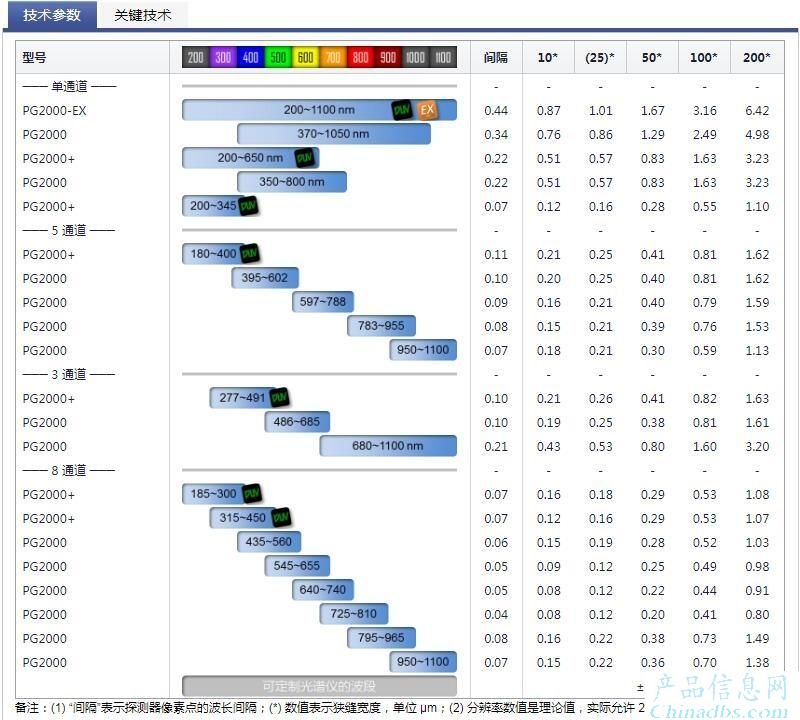Click the dark red 900 wavelength block
This screenshot has height=720, width=800.
pos(388,57)
